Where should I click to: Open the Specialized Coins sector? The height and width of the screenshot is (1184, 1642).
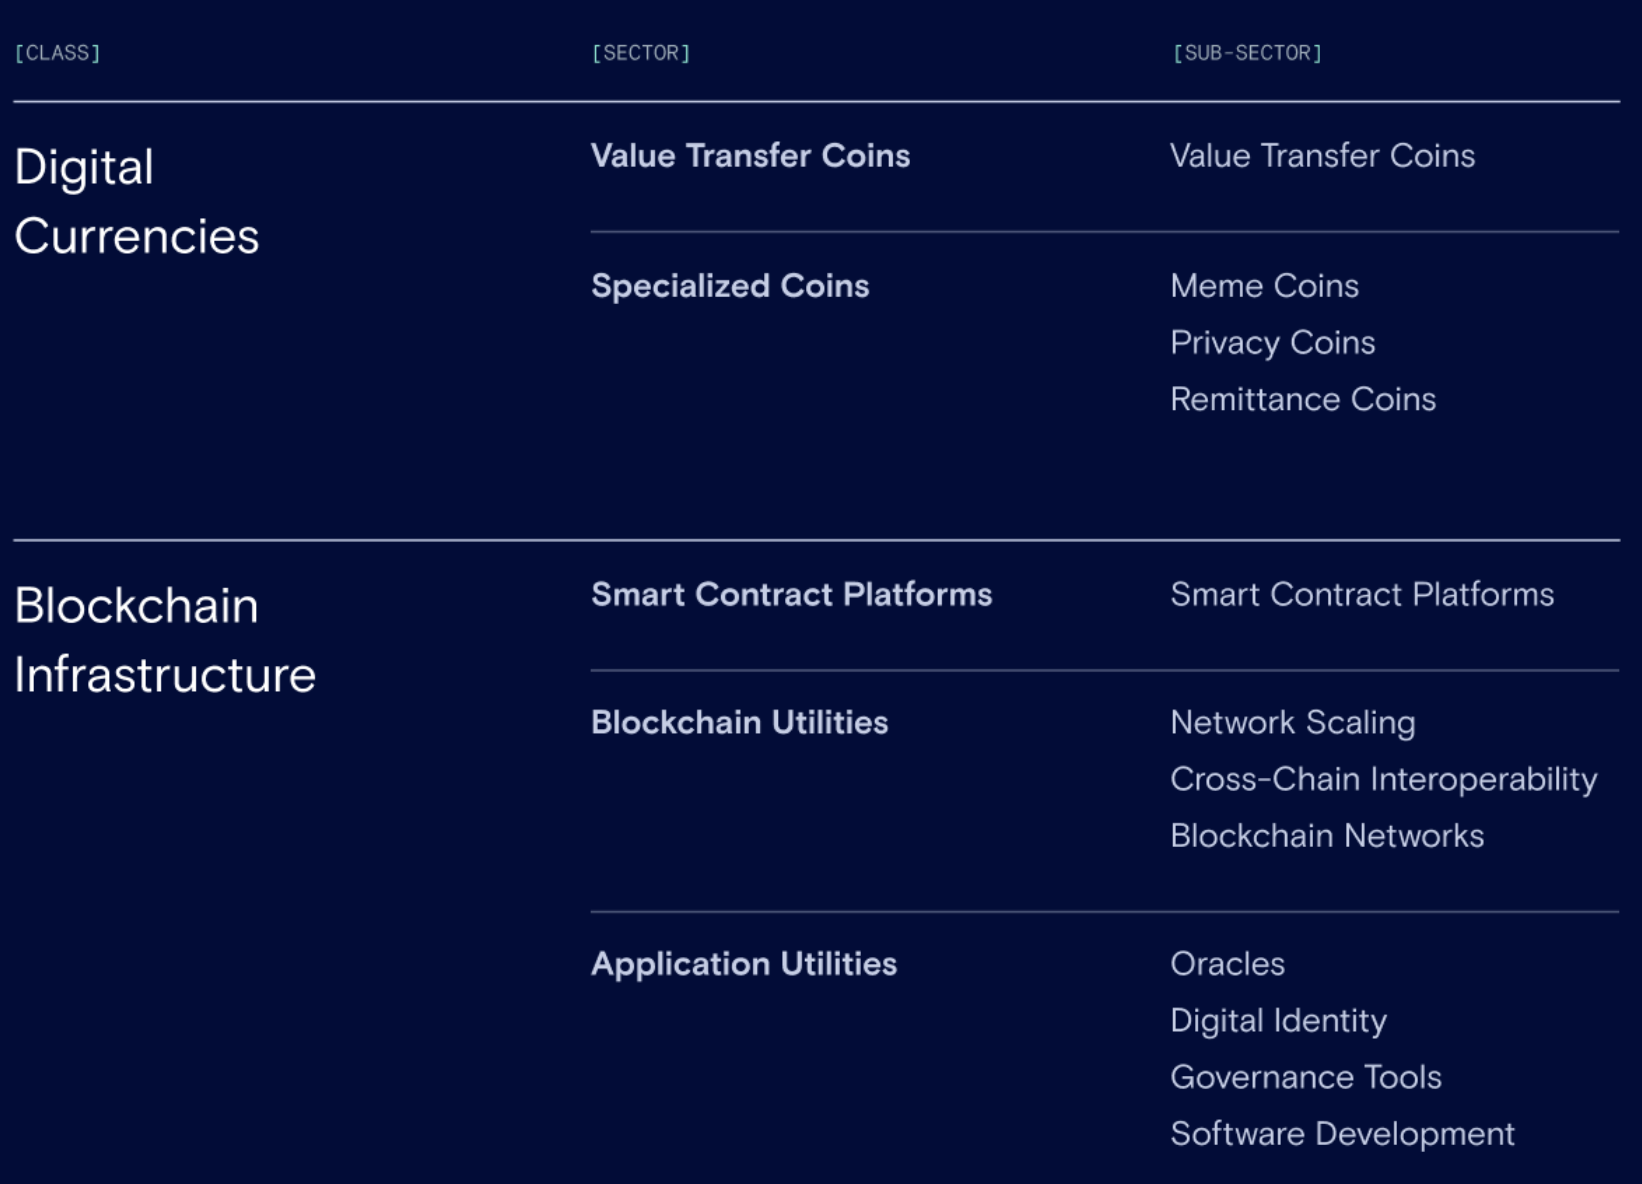pyautogui.click(x=730, y=286)
